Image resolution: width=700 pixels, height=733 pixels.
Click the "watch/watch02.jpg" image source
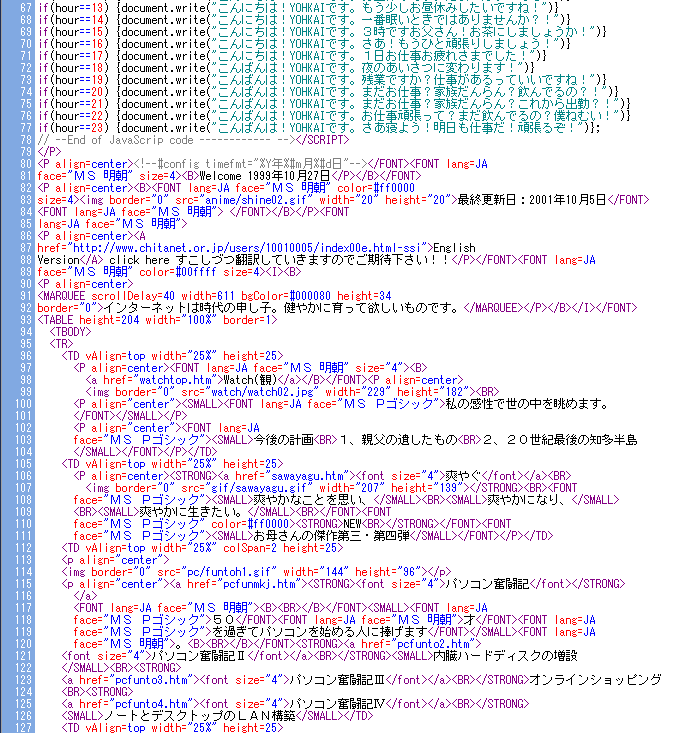pyautogui.click(x=262, y=392)
